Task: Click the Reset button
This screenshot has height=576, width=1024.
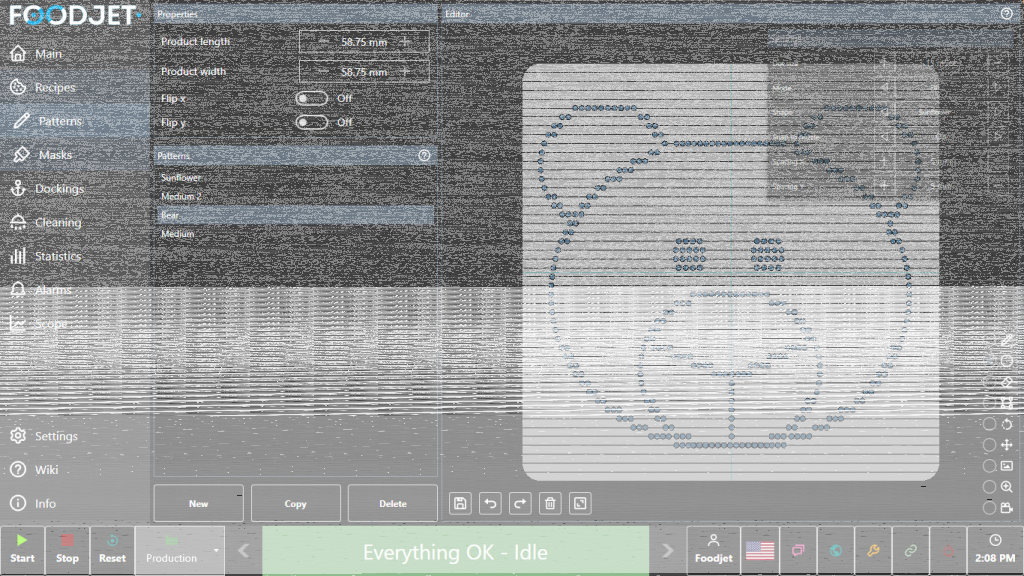Action: [112, 550]
